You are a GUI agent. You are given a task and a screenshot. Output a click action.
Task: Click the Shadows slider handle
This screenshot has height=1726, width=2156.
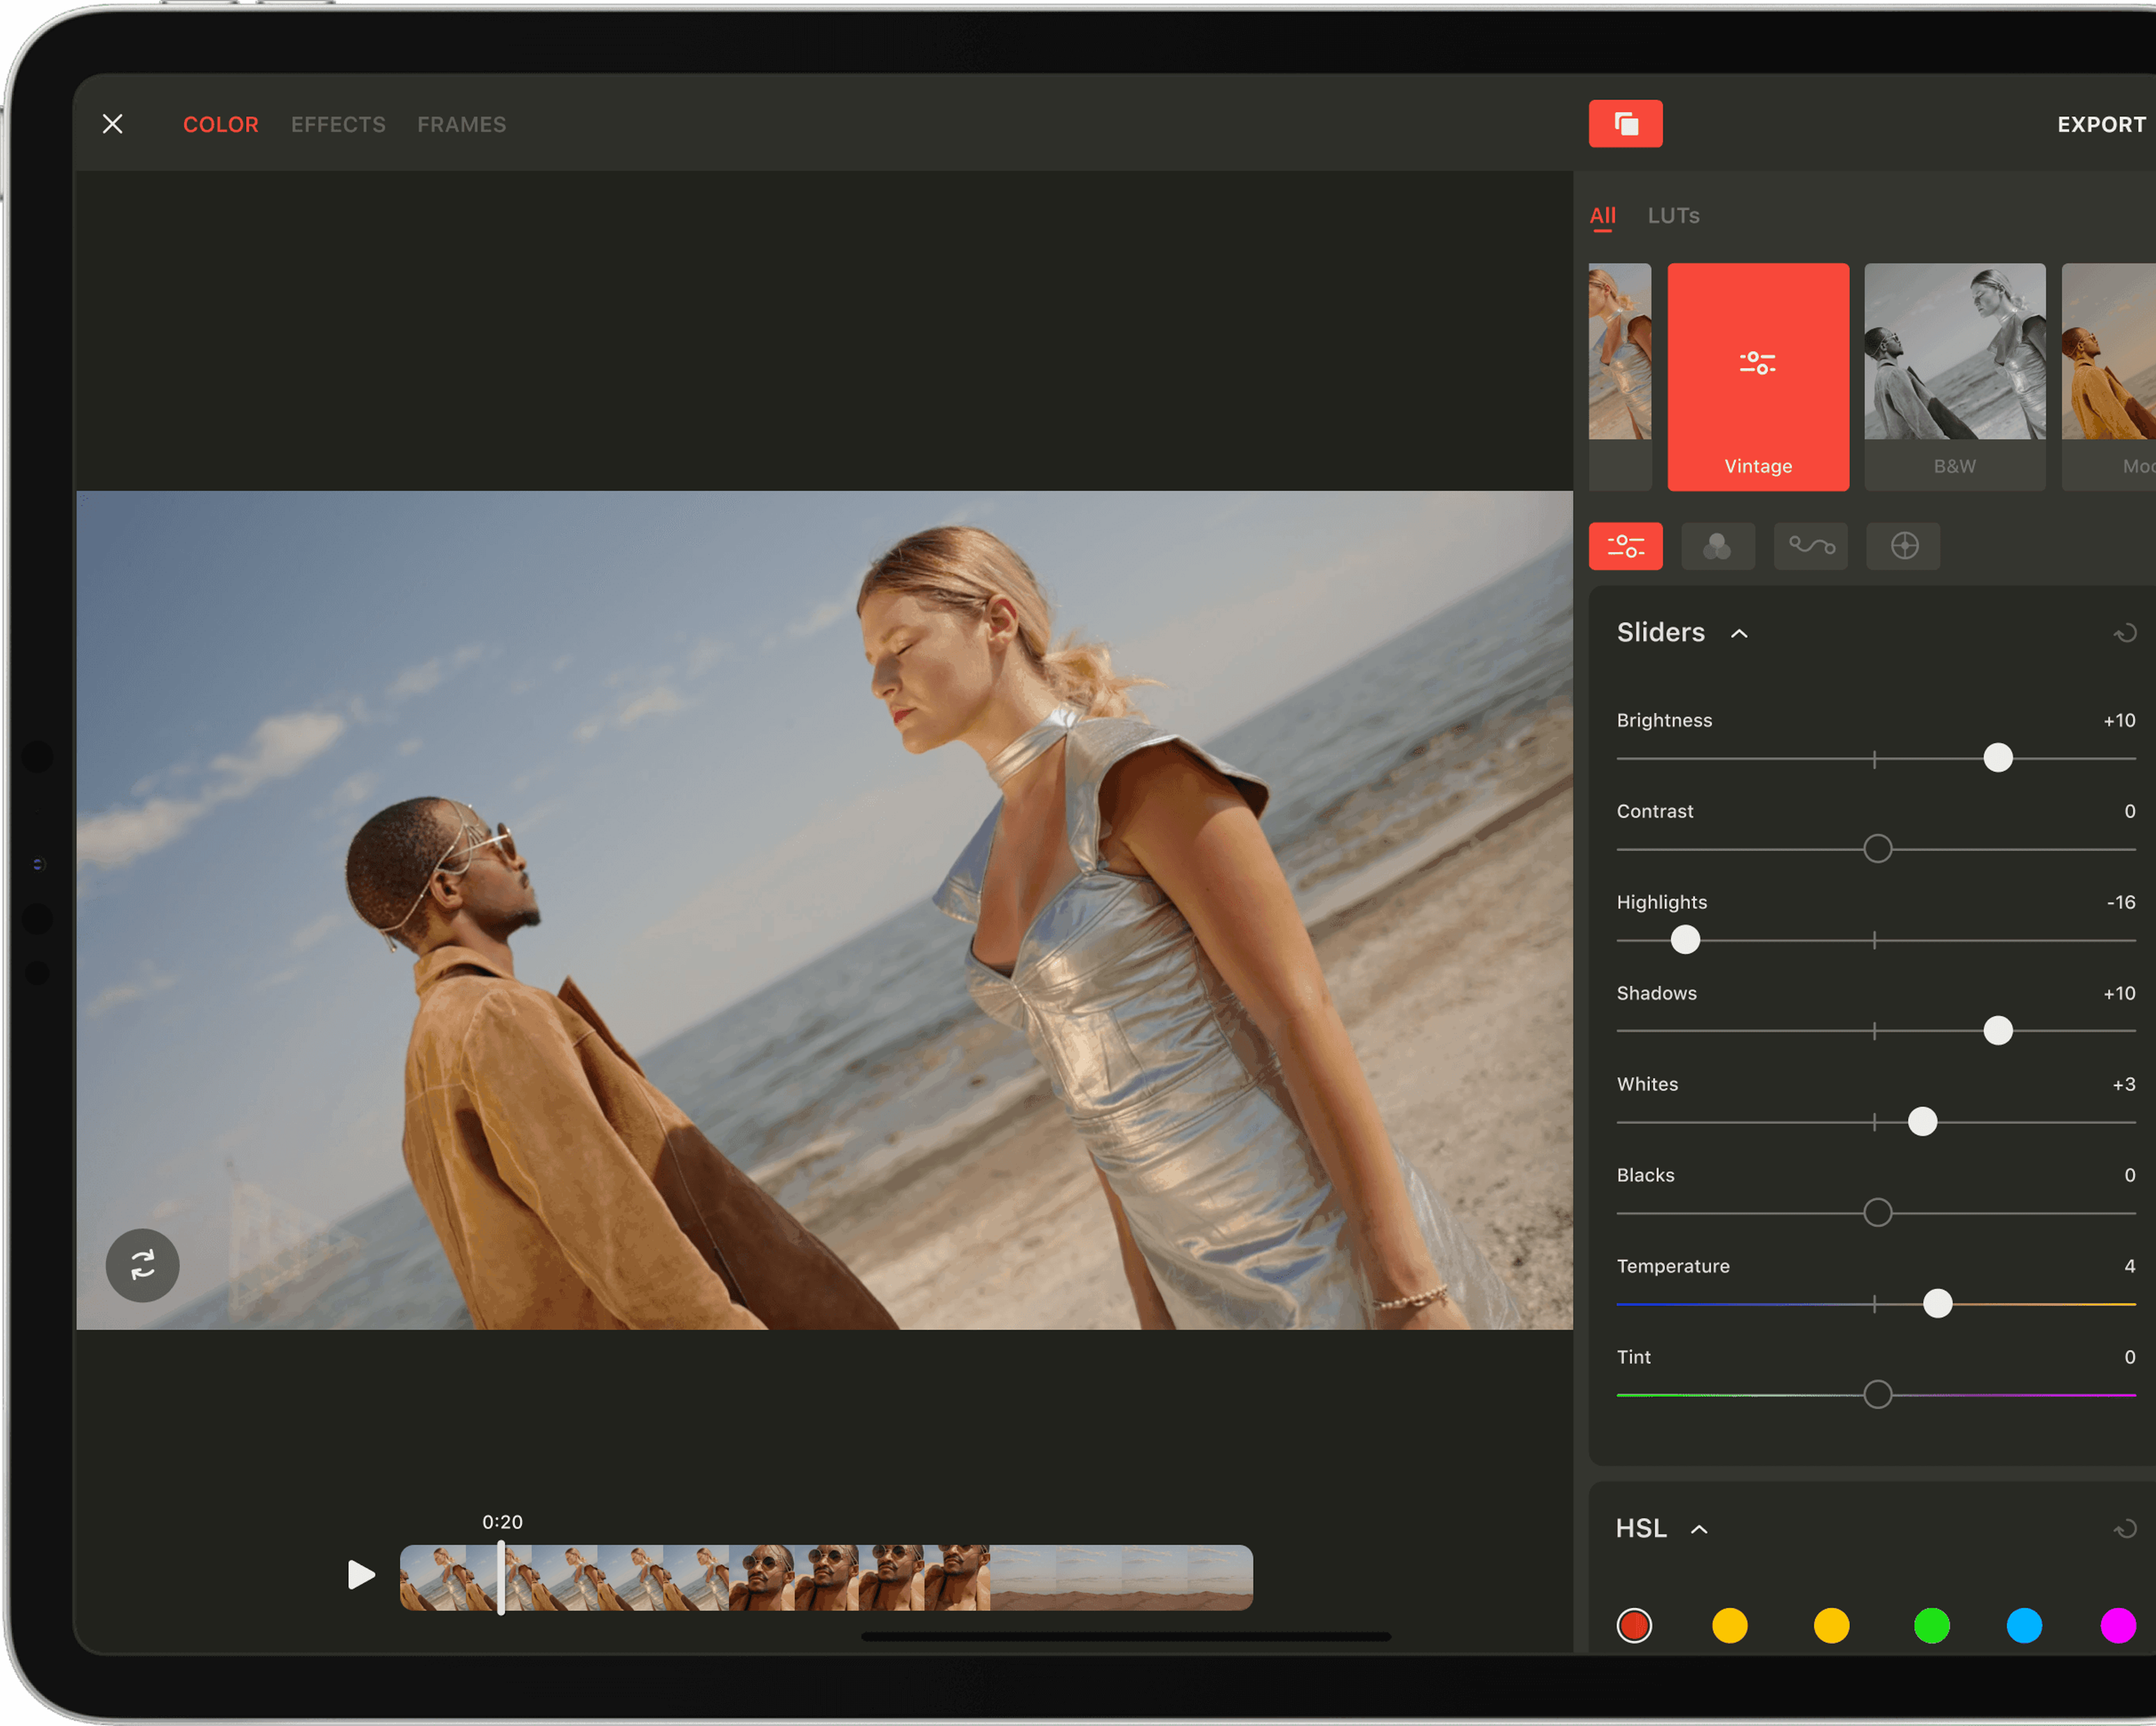[x=1997, y=1031]
